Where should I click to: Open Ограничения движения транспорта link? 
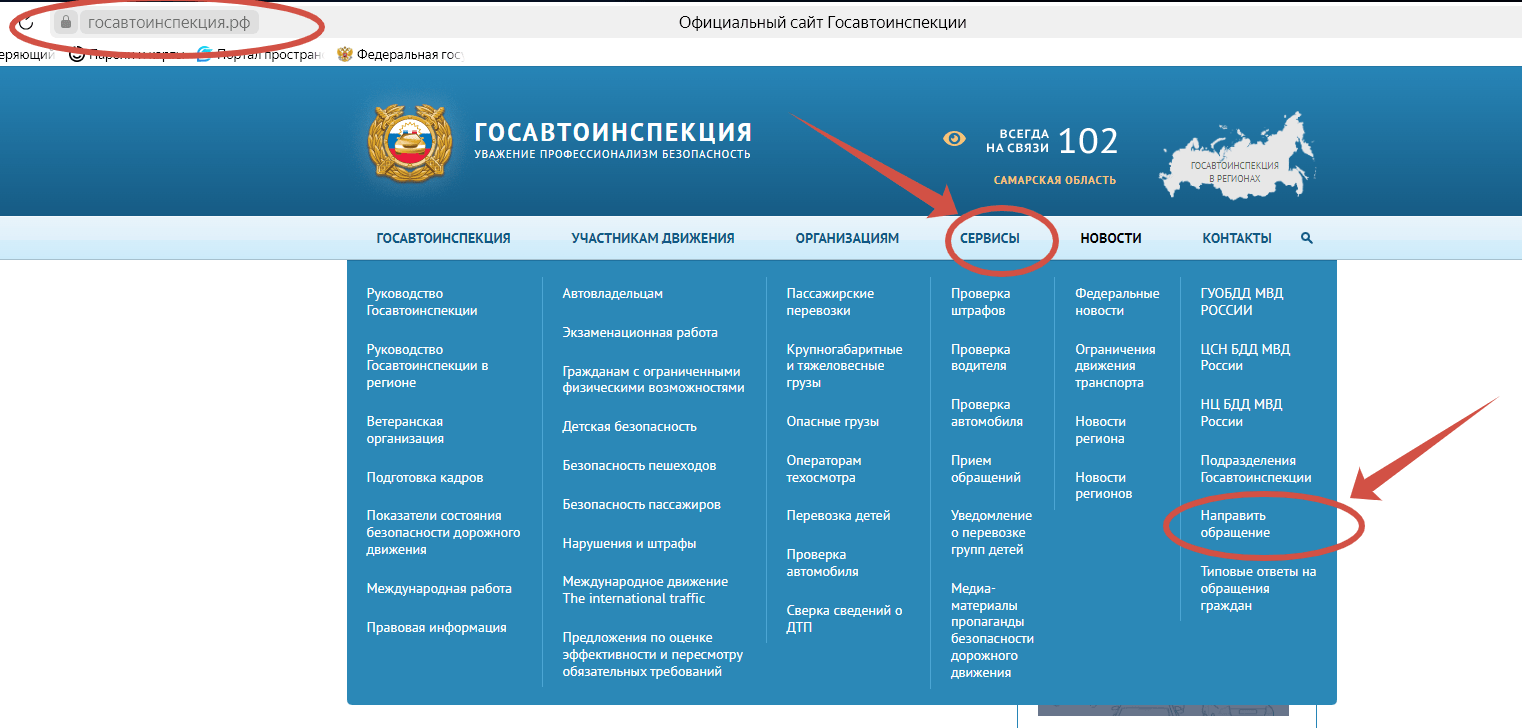point(1115,366)
